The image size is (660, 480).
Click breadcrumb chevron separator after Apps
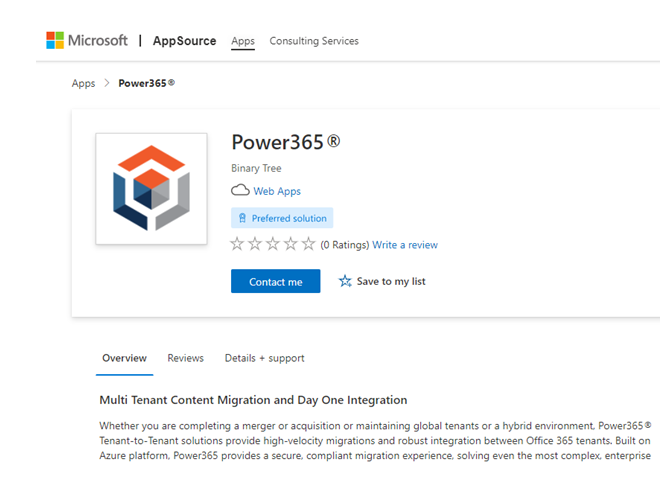pos(106,83)
